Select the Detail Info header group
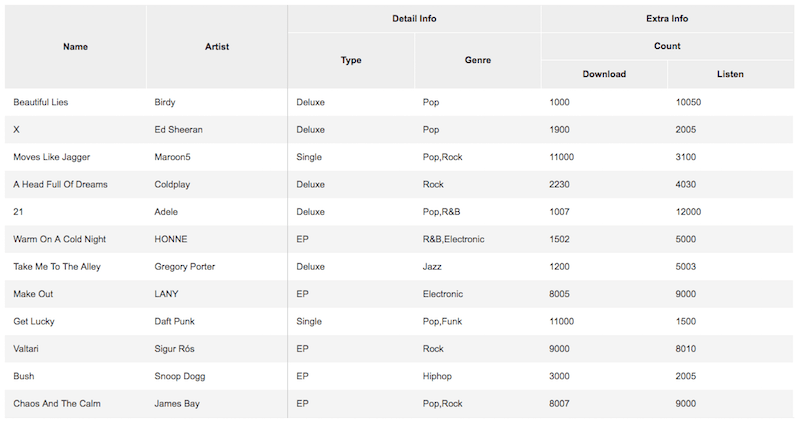This screenshot has width=800, height=425. [x=414, y=18]
